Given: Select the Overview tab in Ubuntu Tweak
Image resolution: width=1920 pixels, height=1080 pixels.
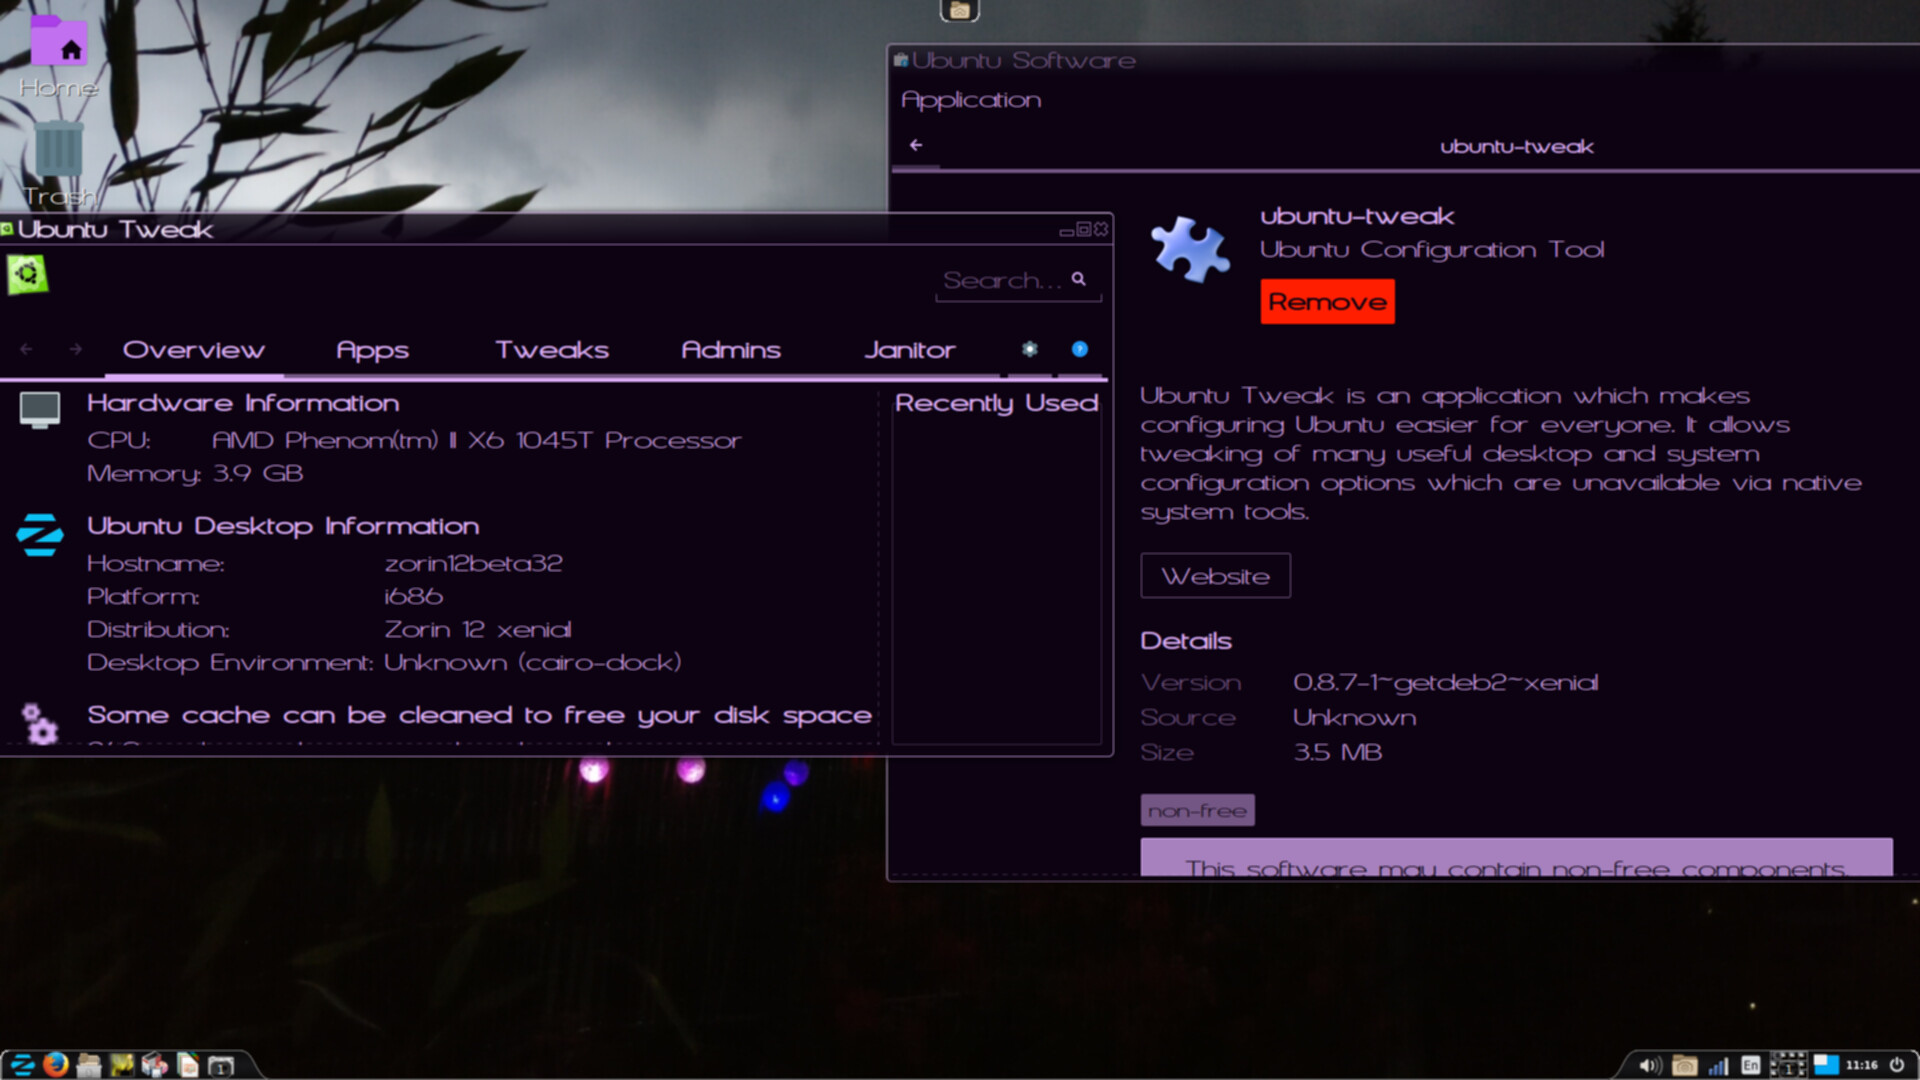Looking at the screenshot, I should [x=193, y=349].
